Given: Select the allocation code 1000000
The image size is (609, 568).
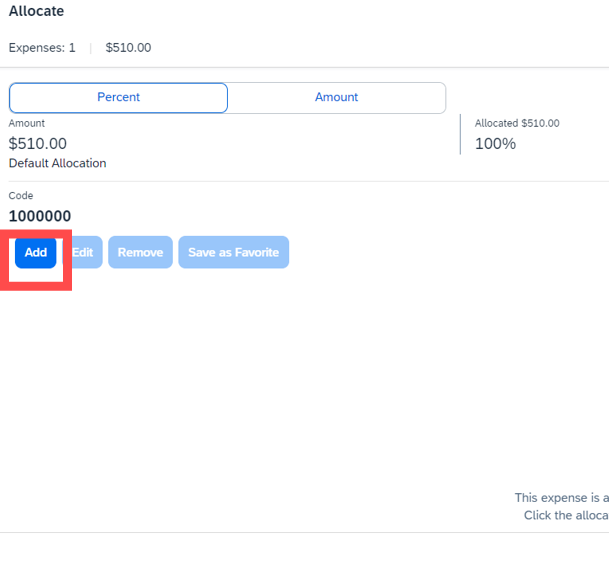Looking at the screenshot, I should click(x=40, y=216).
